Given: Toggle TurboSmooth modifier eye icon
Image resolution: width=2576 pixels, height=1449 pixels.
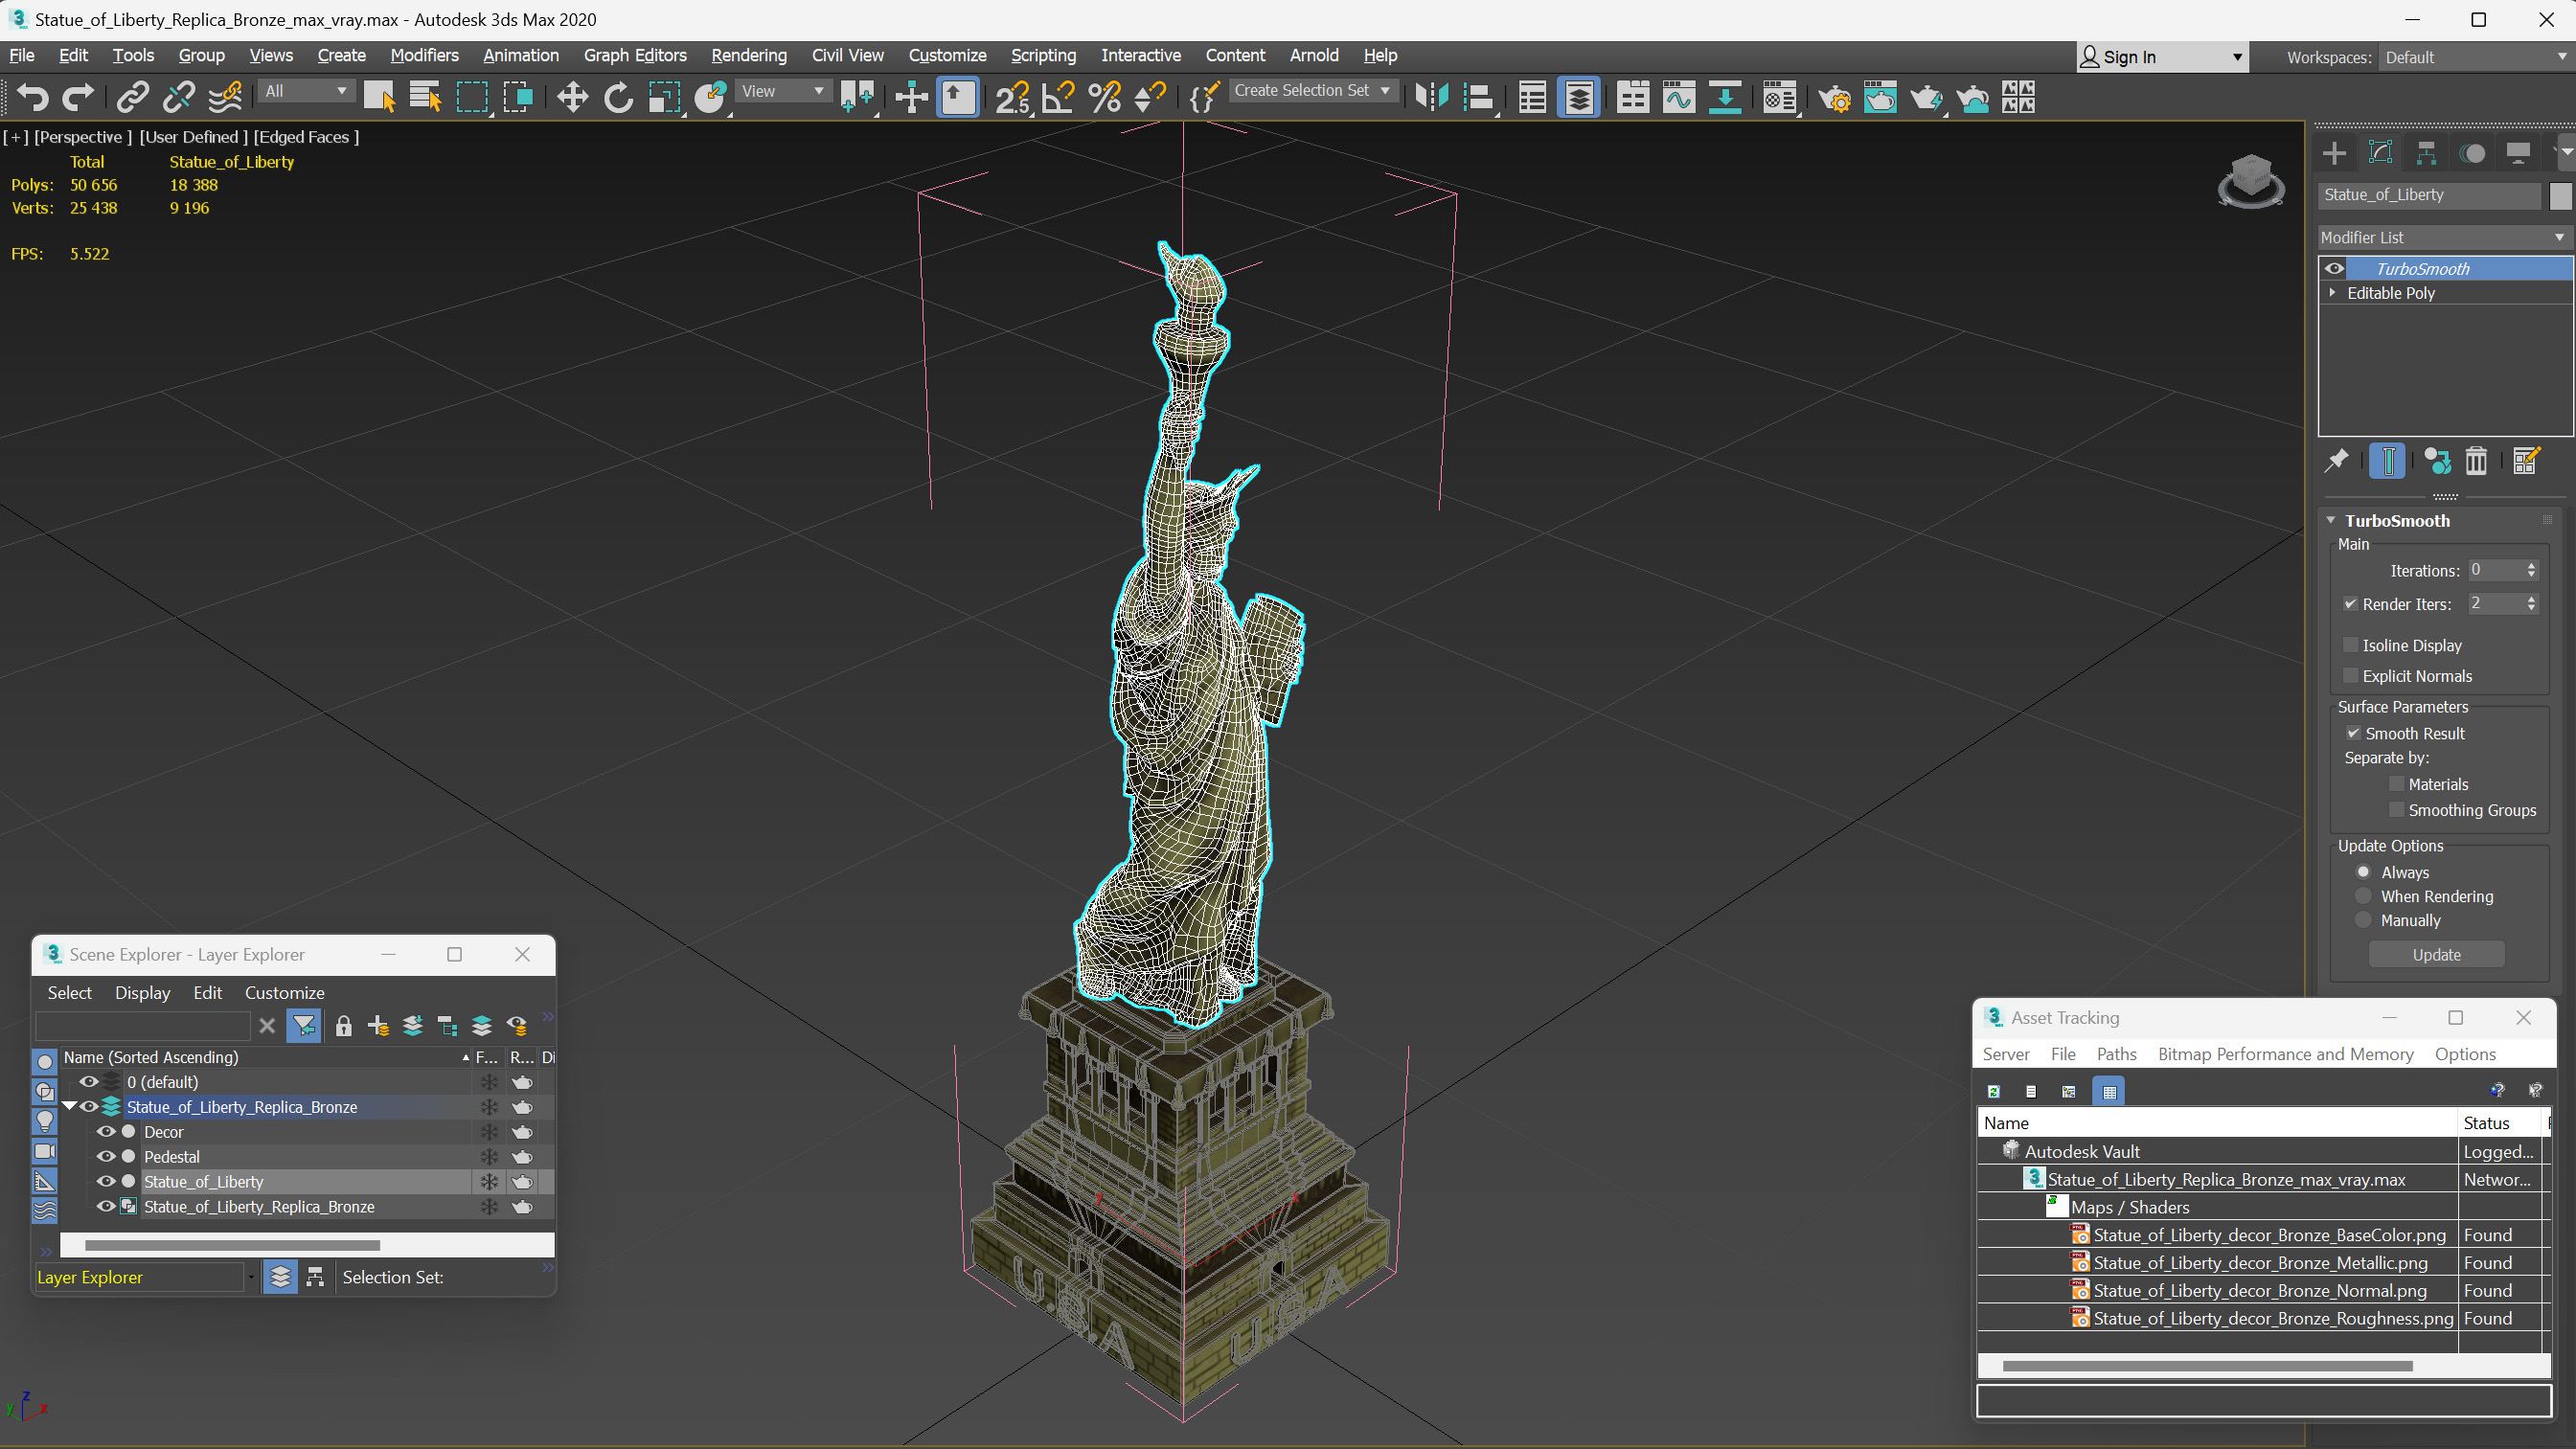Looking at the screenshot, I should (x=2334, y=268).
